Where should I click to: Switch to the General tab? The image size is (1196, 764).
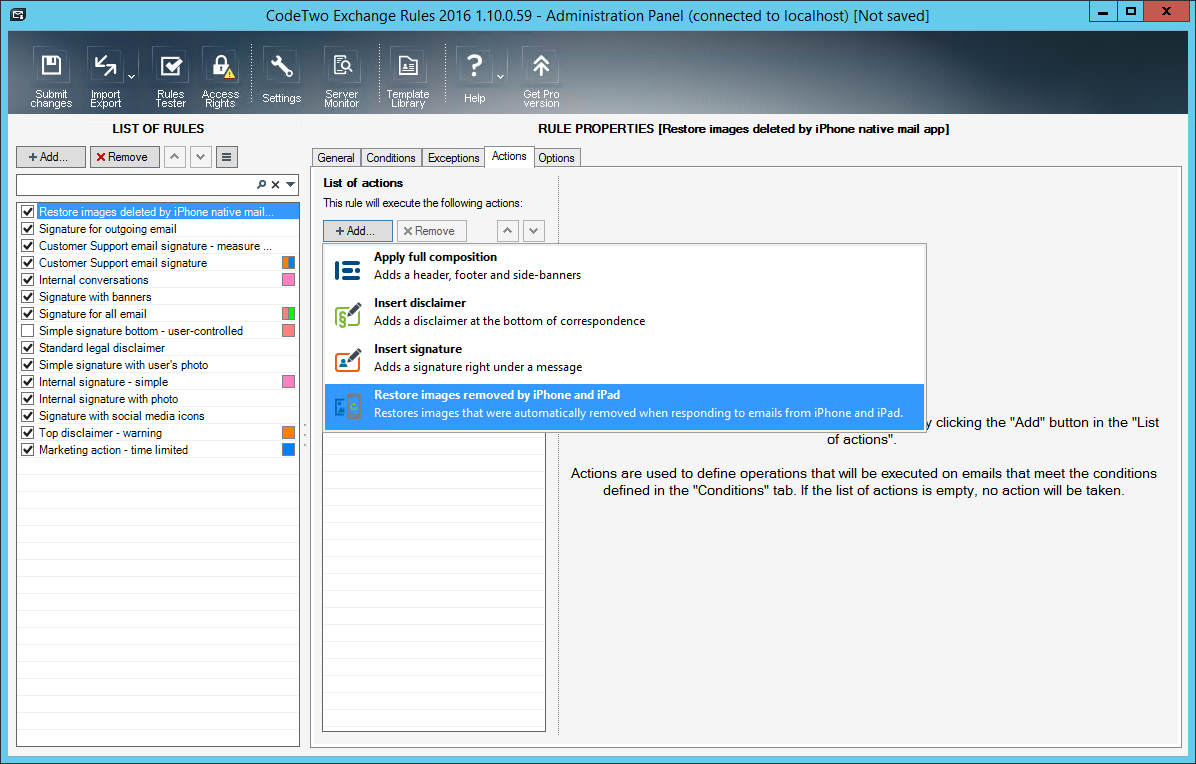click(336, 158)
